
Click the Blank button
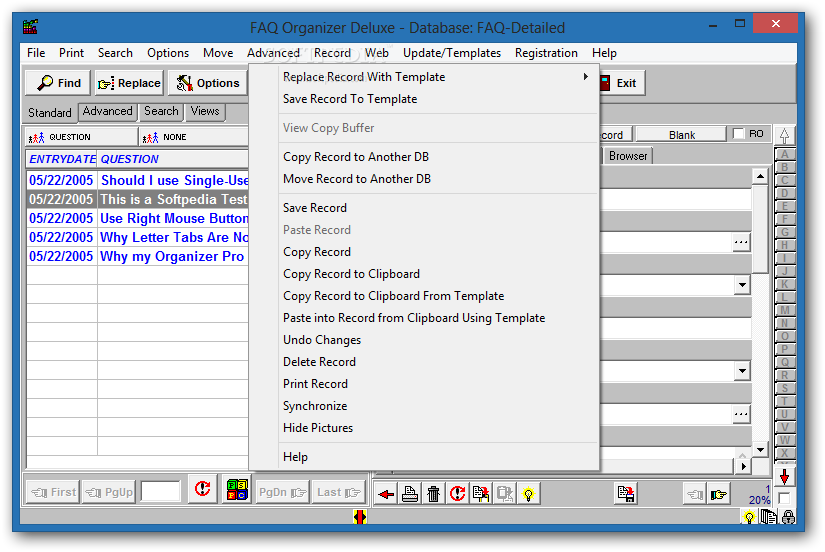[x=682, y=135]
